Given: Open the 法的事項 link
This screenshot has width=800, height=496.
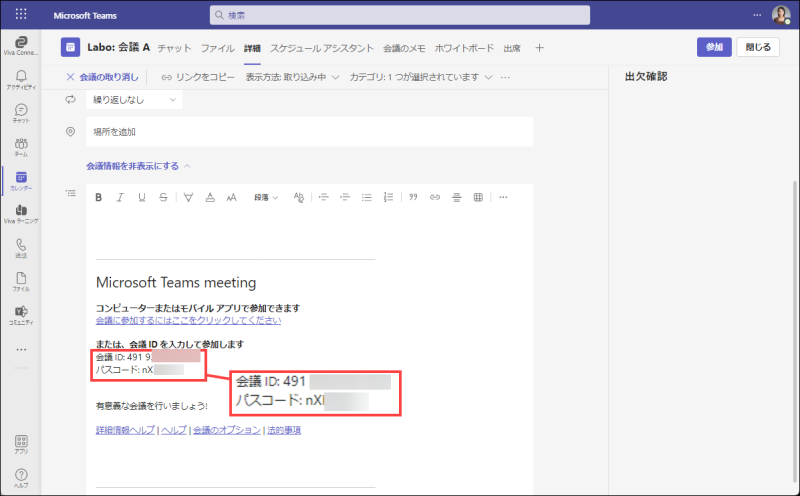Looking at the screenshot, I should pyautogui.click(x=284, y=430).
